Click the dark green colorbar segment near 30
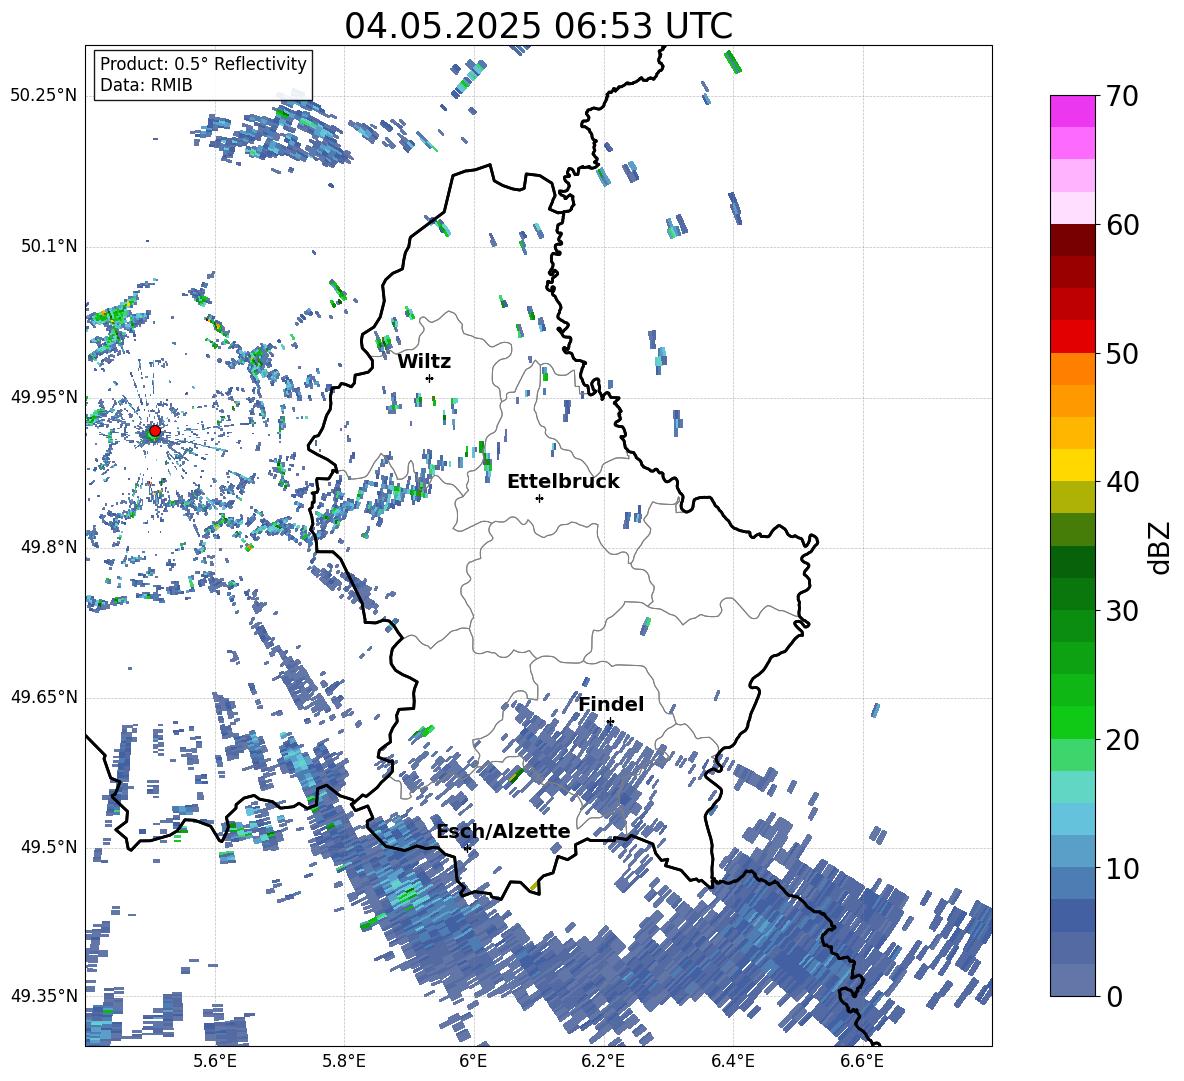The width and height of the screenshot is (1184, 1081). click(x=1072, y=594)
